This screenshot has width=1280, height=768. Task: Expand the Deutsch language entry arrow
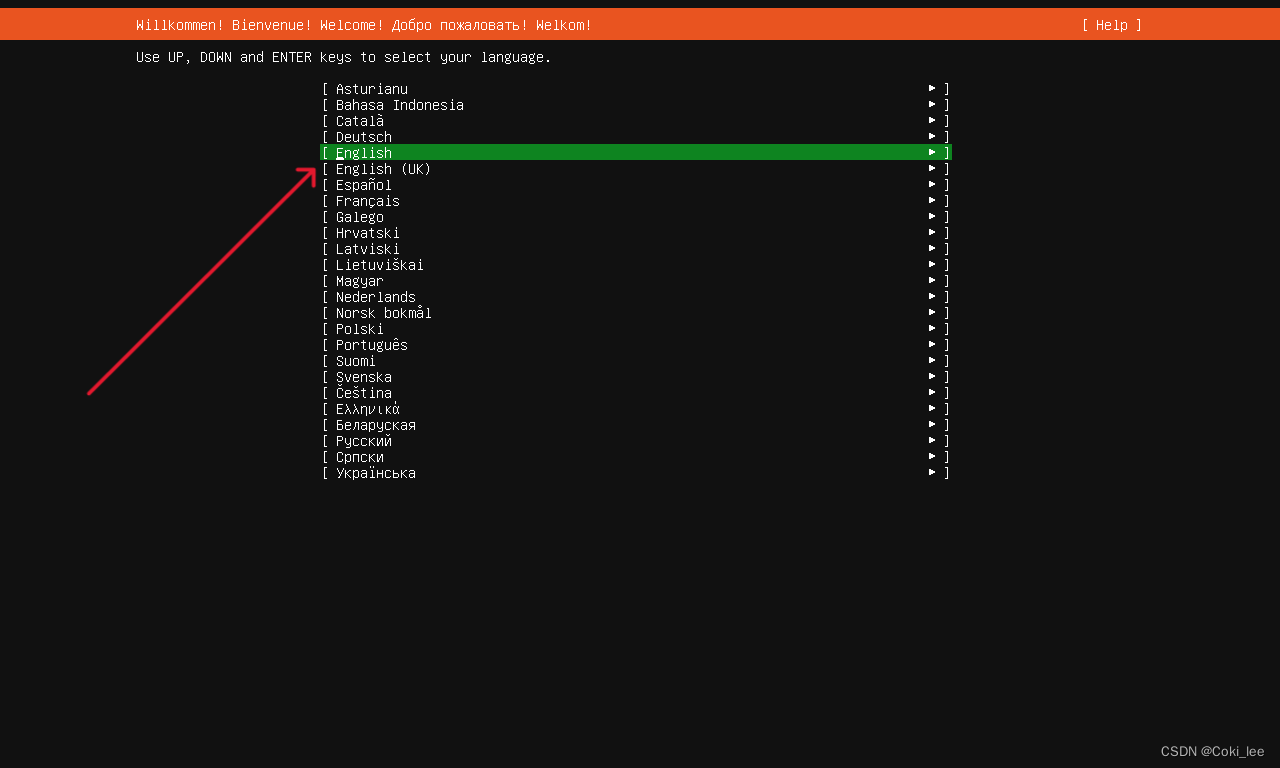pyautogui.click(x=932, y=136)
